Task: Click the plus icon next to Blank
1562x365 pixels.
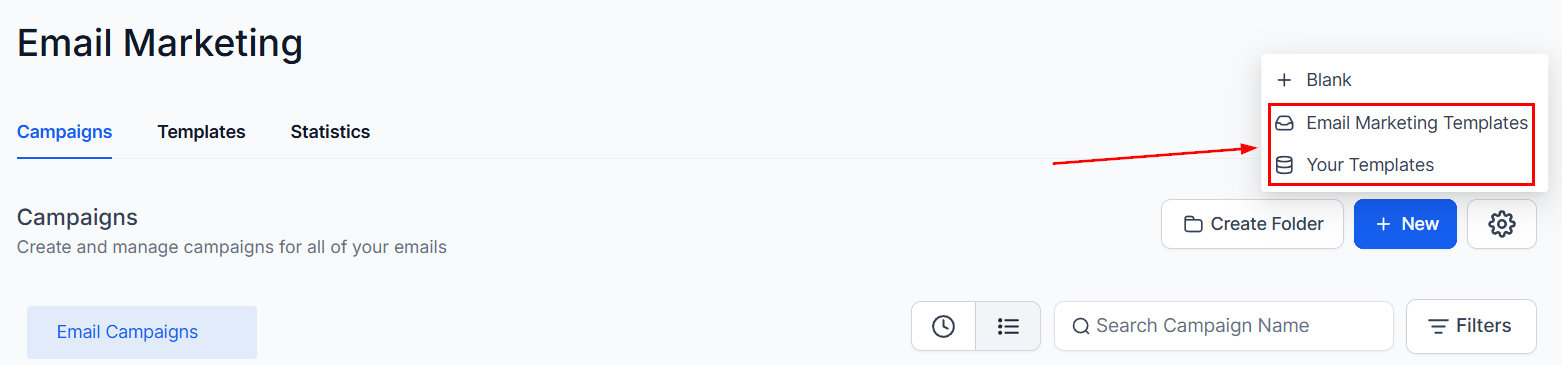Action: (x=1284, y=80)
